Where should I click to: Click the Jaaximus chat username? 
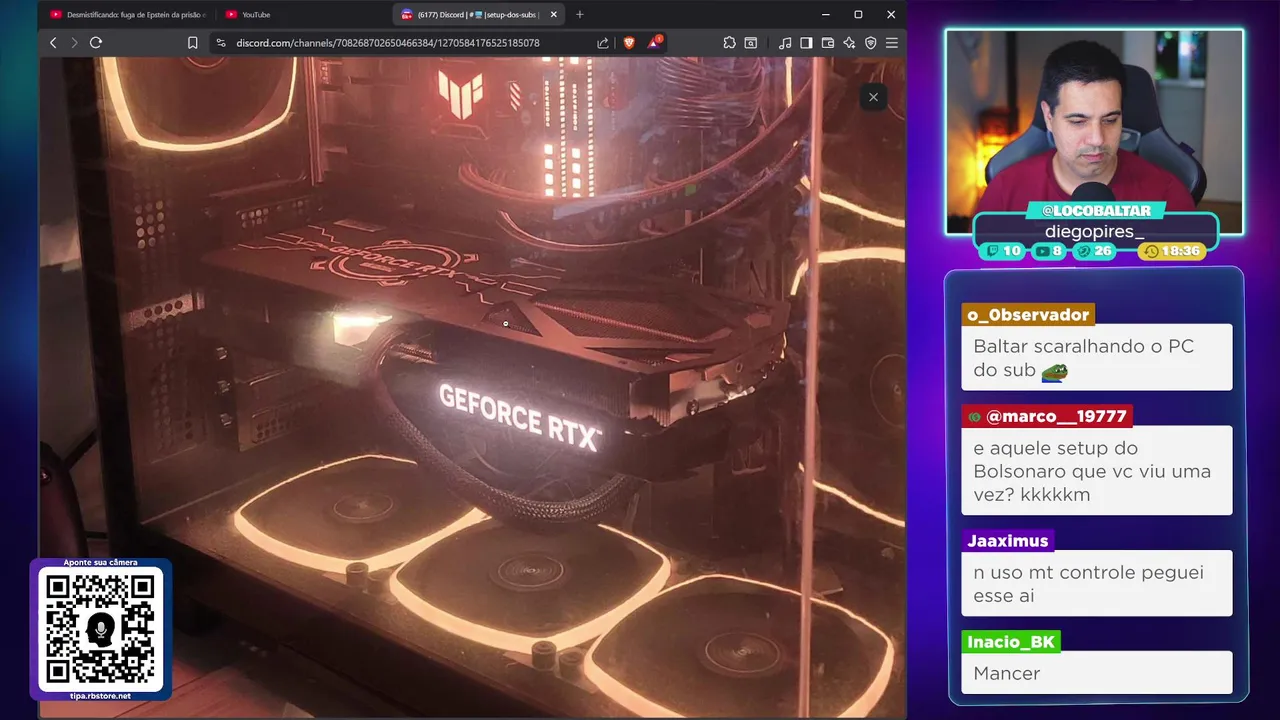1007,541
